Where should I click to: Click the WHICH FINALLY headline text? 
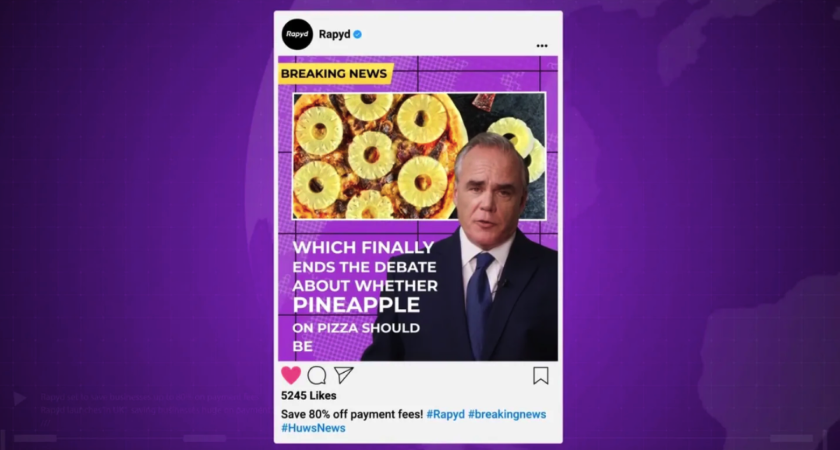click(363, 248)
